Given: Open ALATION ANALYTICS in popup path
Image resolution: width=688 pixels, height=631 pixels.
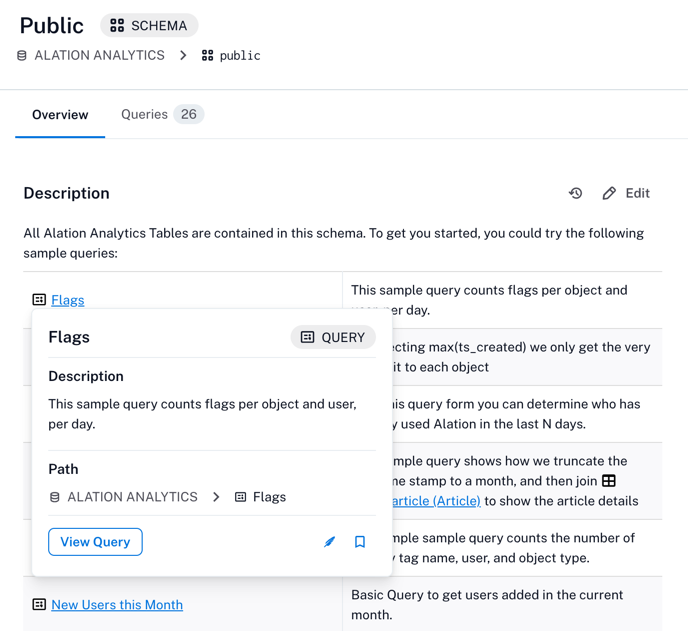Looking at the screenshot, I should pos(133,497).
